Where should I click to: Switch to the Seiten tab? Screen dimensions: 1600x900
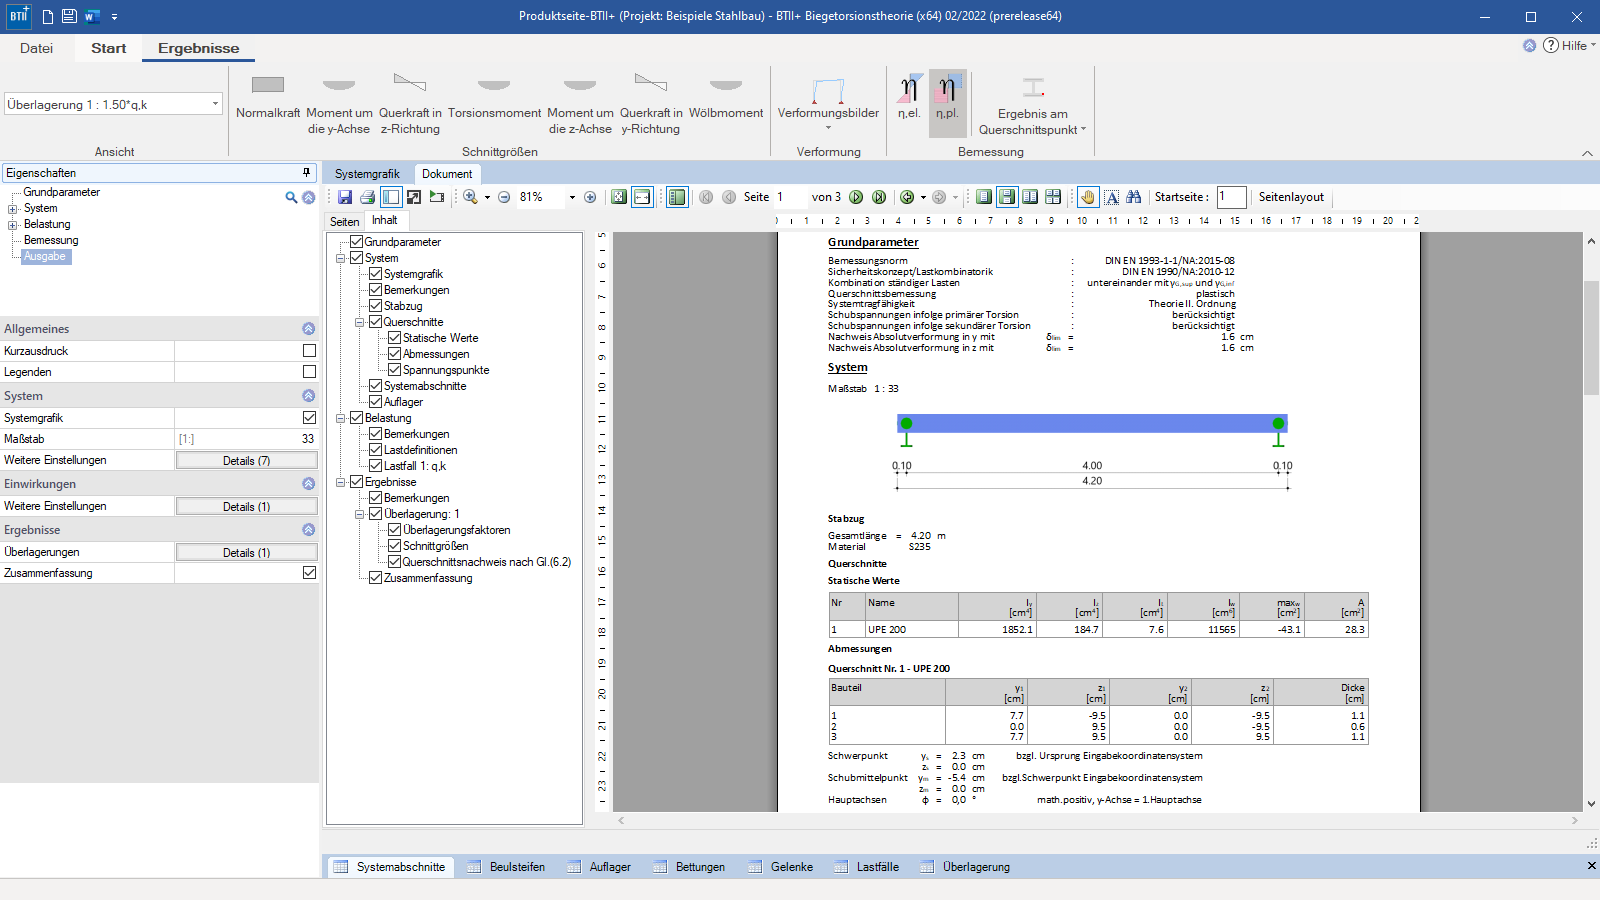pos(345,222)
